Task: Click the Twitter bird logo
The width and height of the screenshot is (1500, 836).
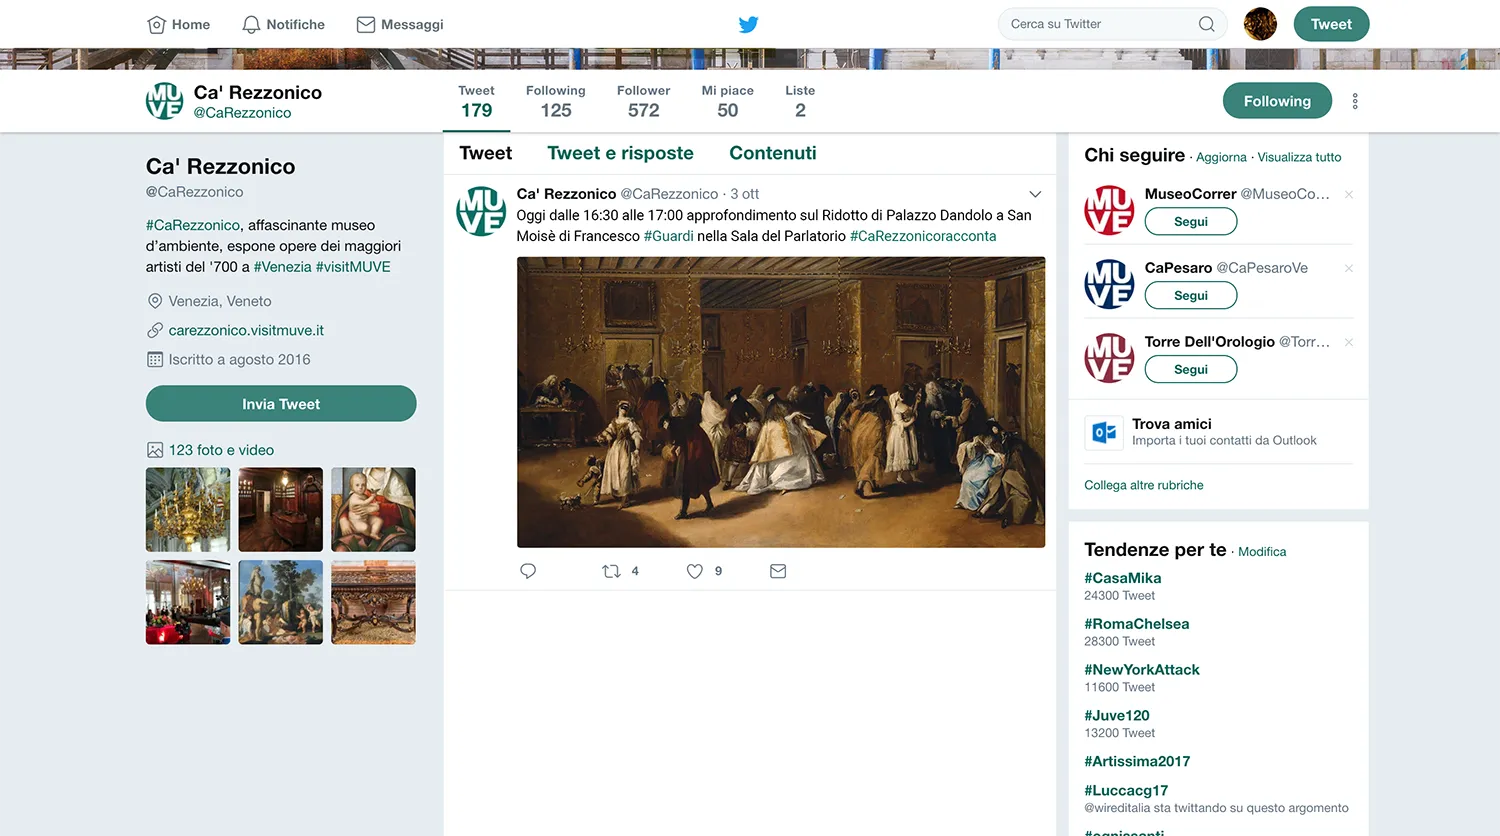Action: tap(748, 24)
